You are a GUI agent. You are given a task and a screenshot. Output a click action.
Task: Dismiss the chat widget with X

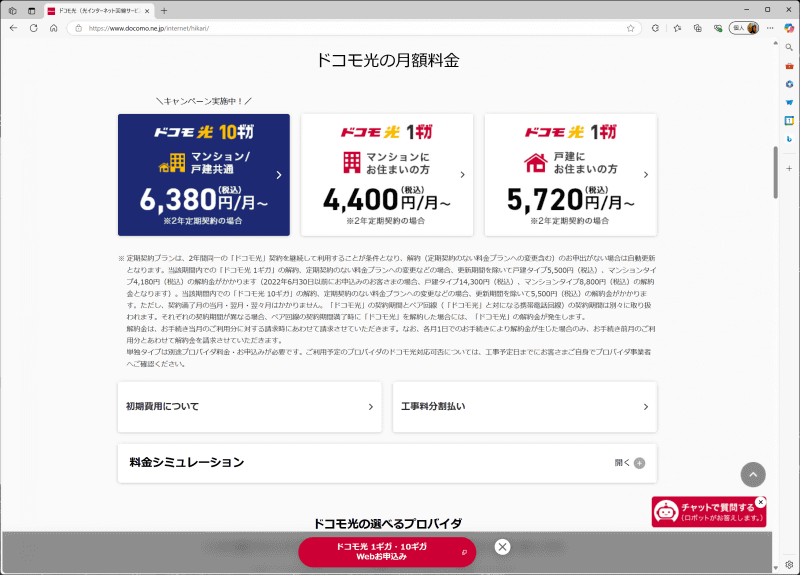click(761, 502)
